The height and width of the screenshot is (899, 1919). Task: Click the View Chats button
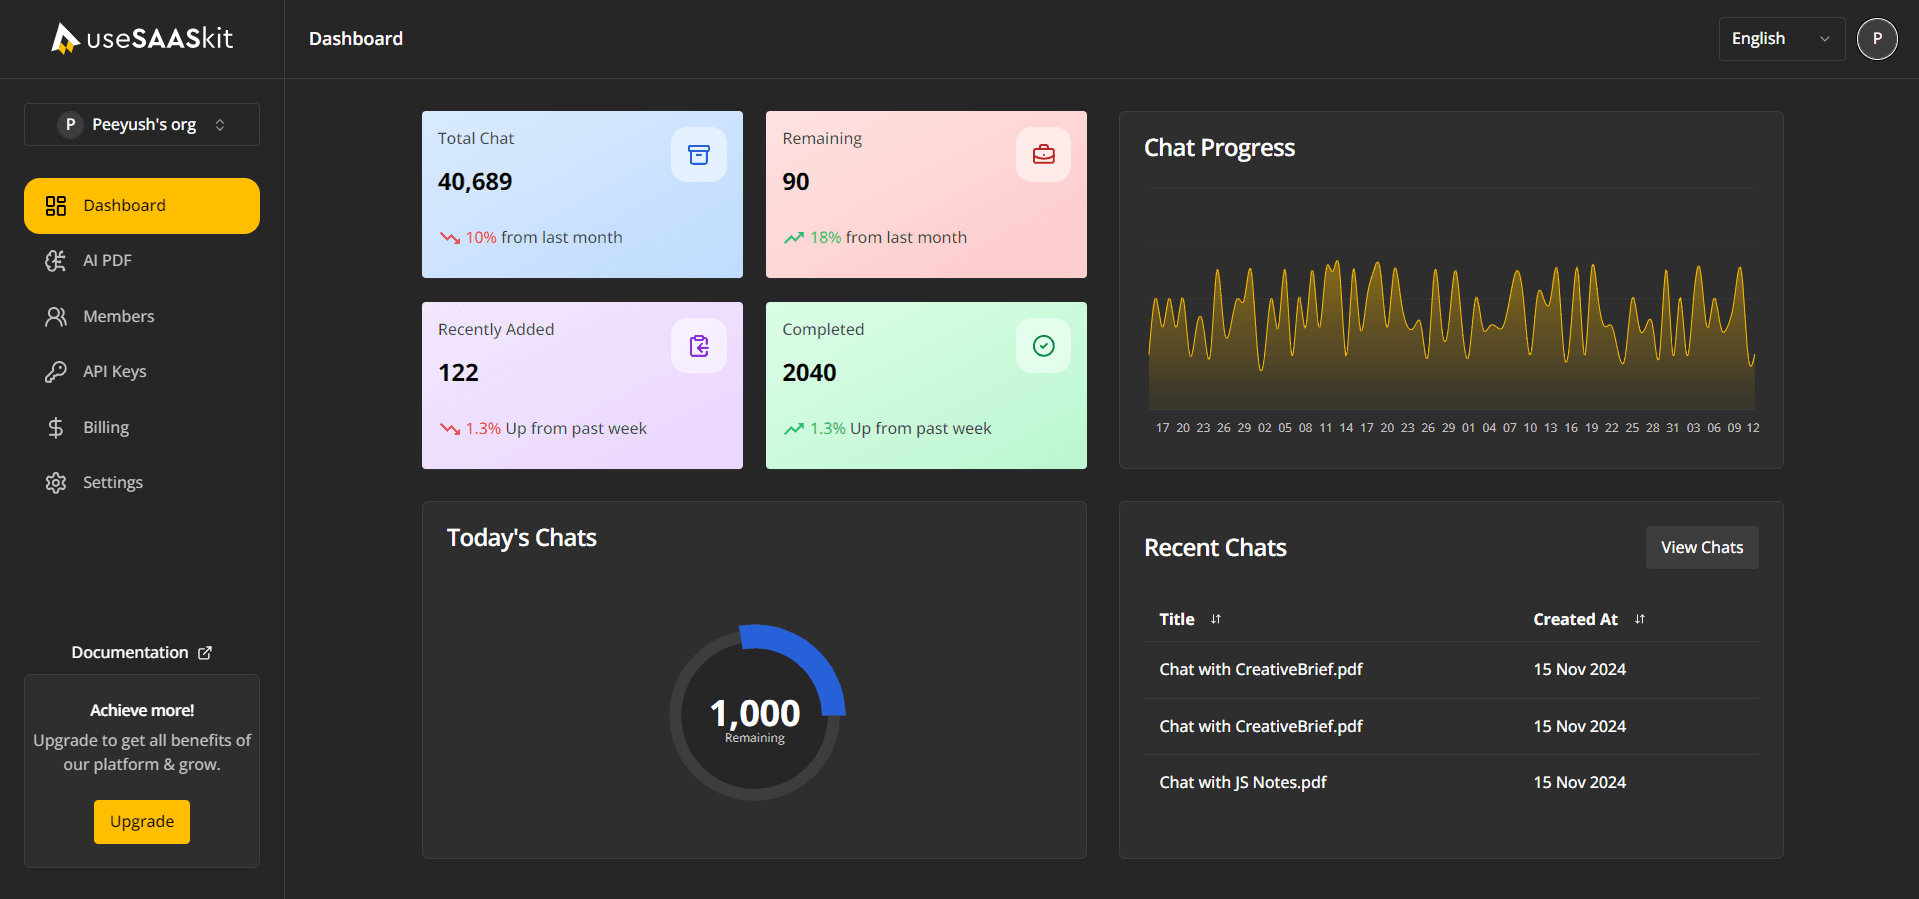coord(1701,548)
